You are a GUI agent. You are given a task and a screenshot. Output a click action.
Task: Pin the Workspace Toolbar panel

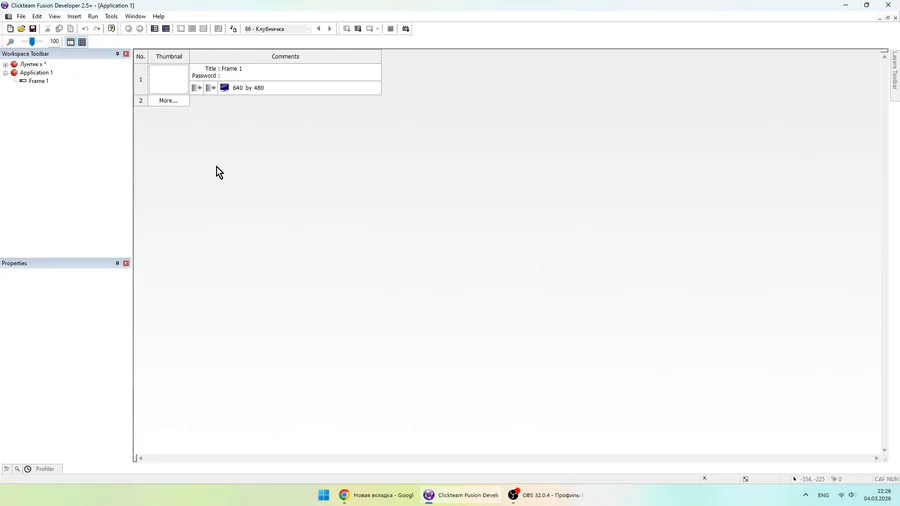(117, 54)
